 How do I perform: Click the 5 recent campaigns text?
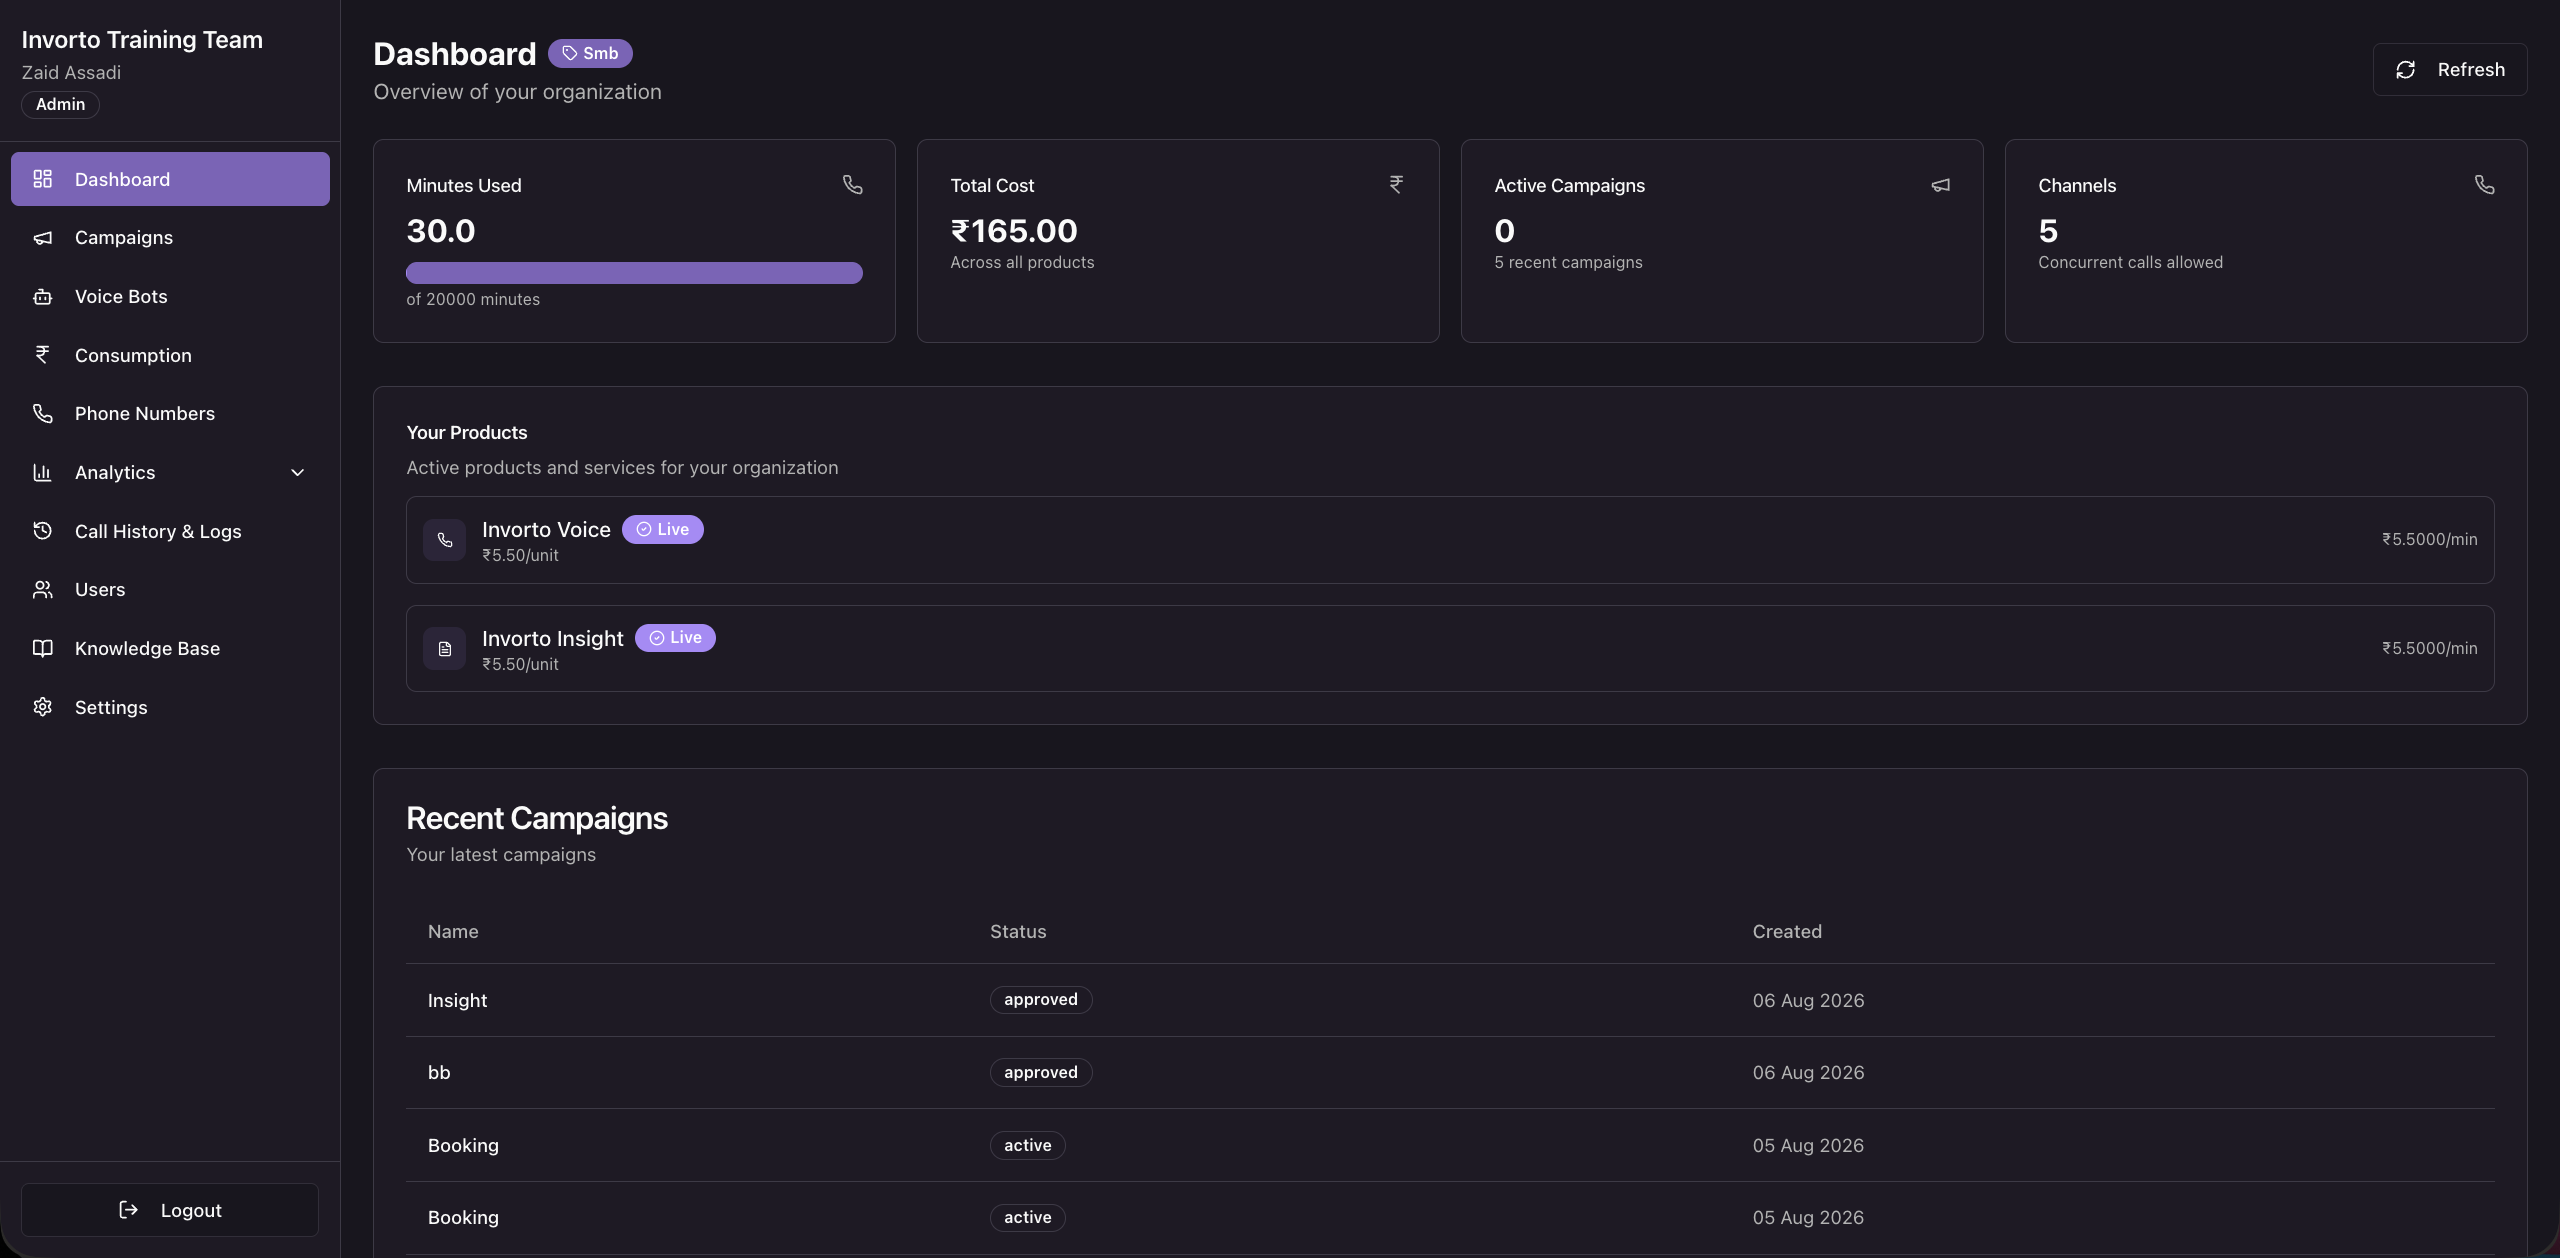click(1568, 263)
